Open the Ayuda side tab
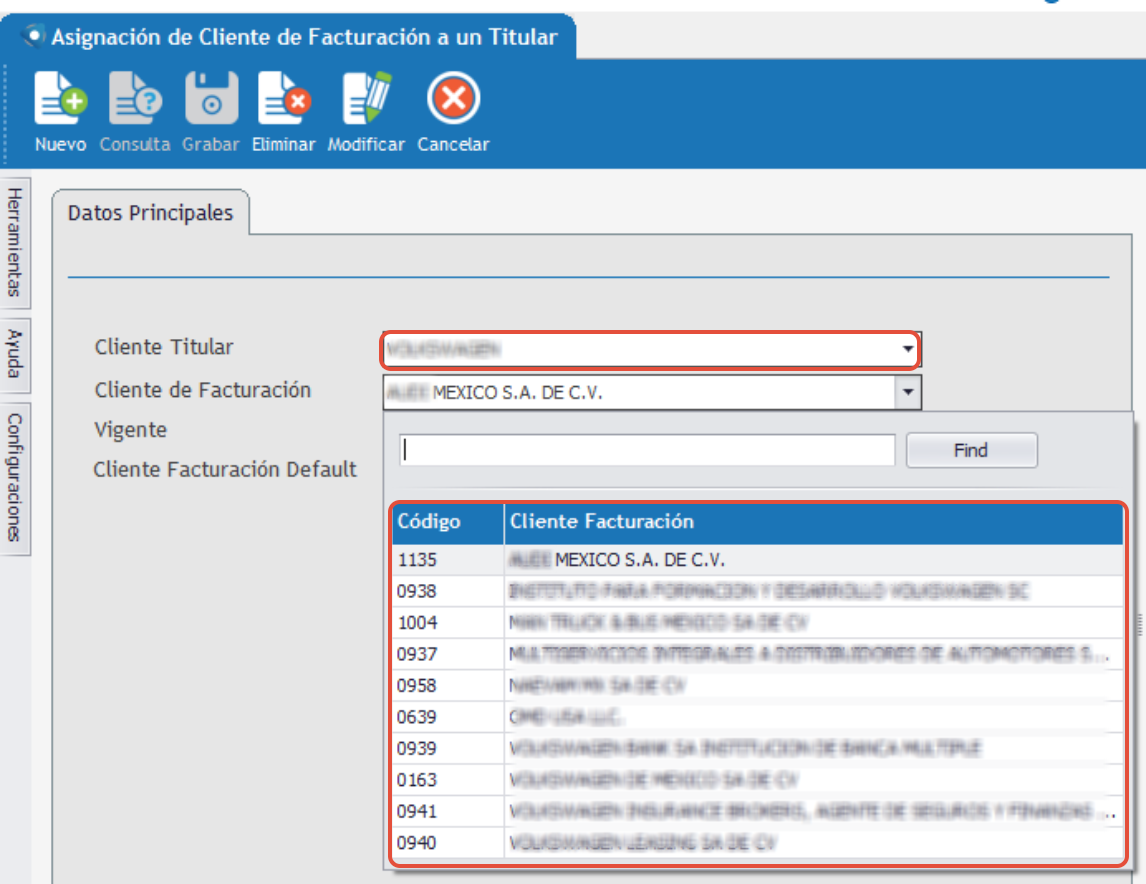 click(15, 354)
